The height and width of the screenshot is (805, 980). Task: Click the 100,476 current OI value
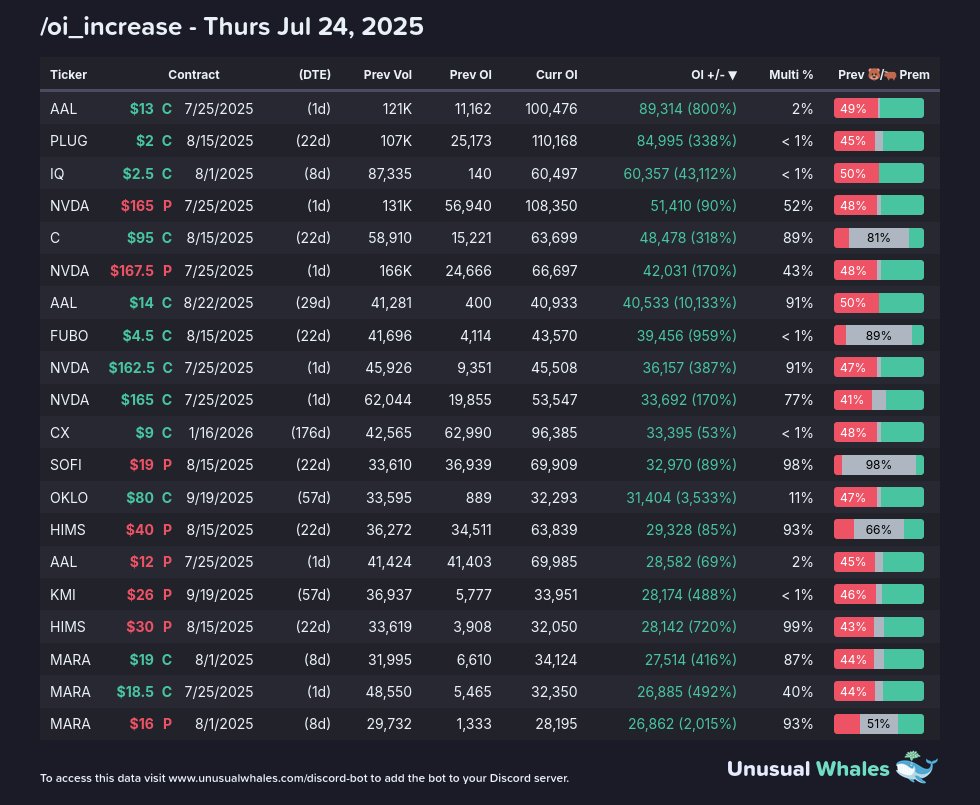click(x=551, y=109)
